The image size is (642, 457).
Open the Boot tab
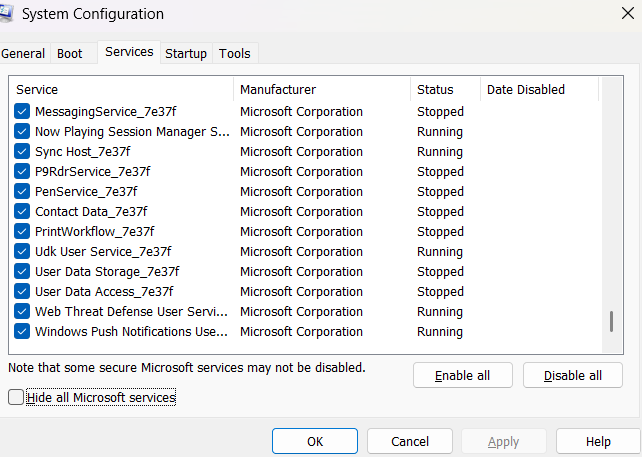point(70,53)
